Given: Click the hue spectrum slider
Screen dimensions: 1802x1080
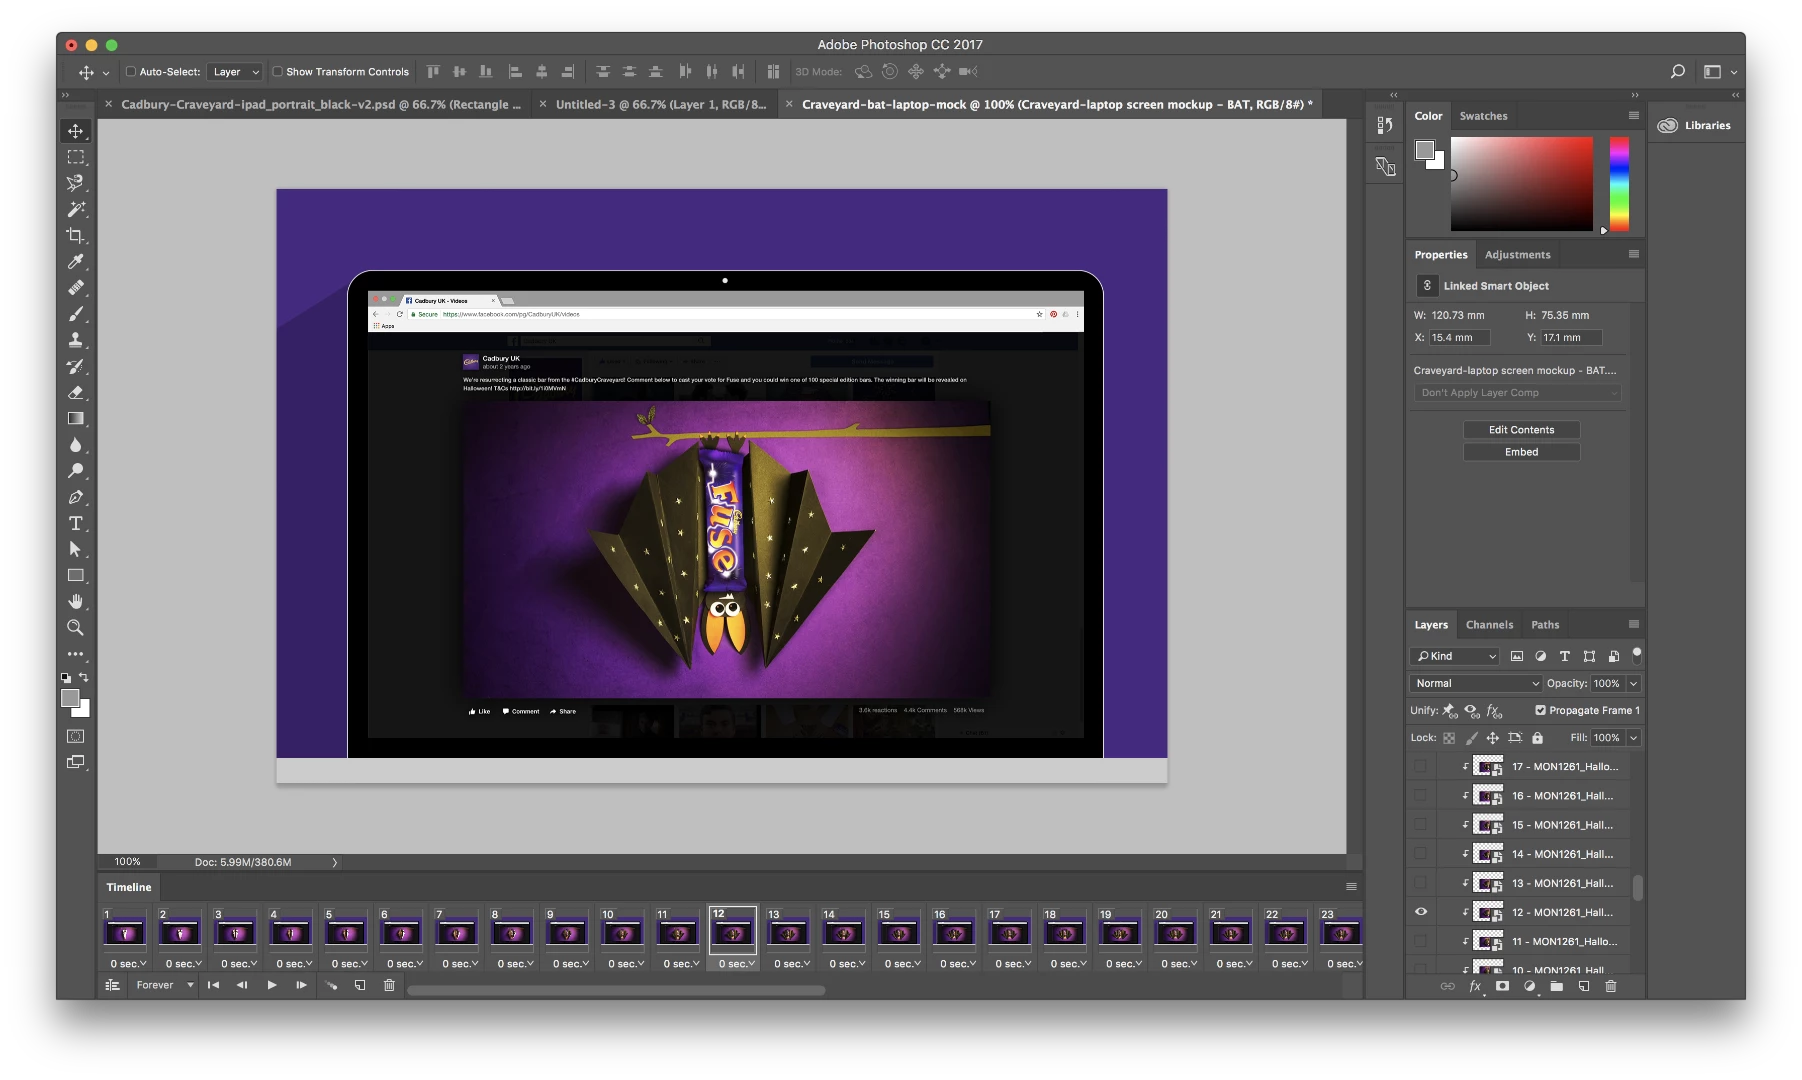Looking at the screenshot, I should [1619, 184].
